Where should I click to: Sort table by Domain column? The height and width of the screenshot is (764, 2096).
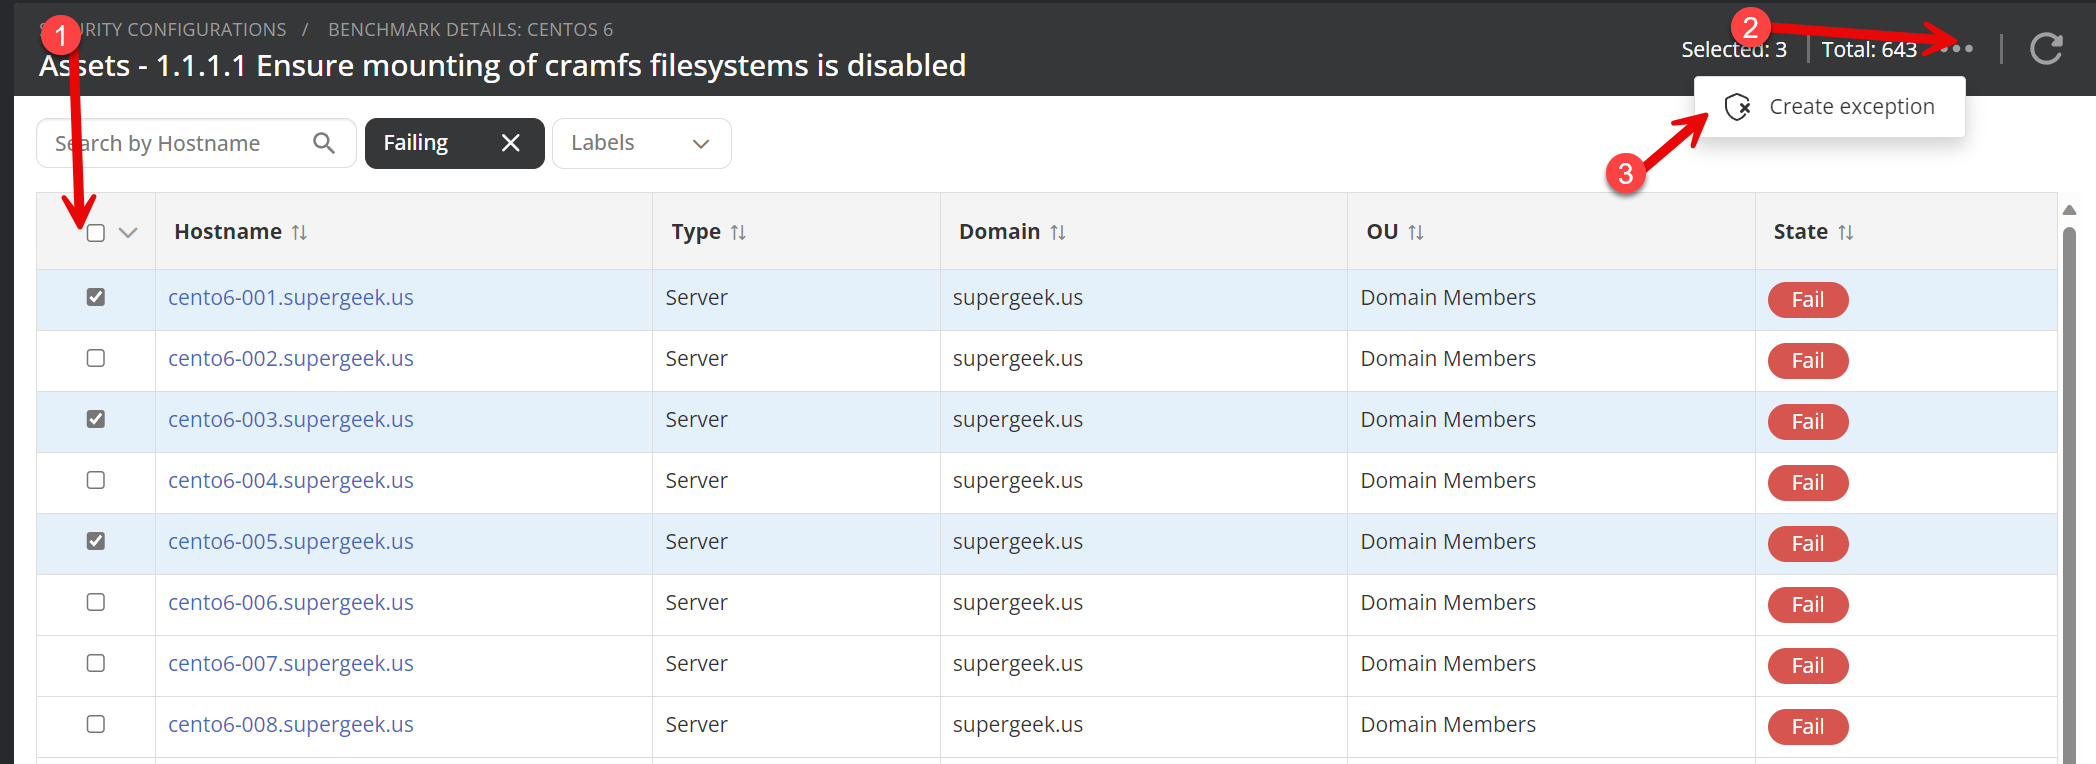[x=1057, y=232]
